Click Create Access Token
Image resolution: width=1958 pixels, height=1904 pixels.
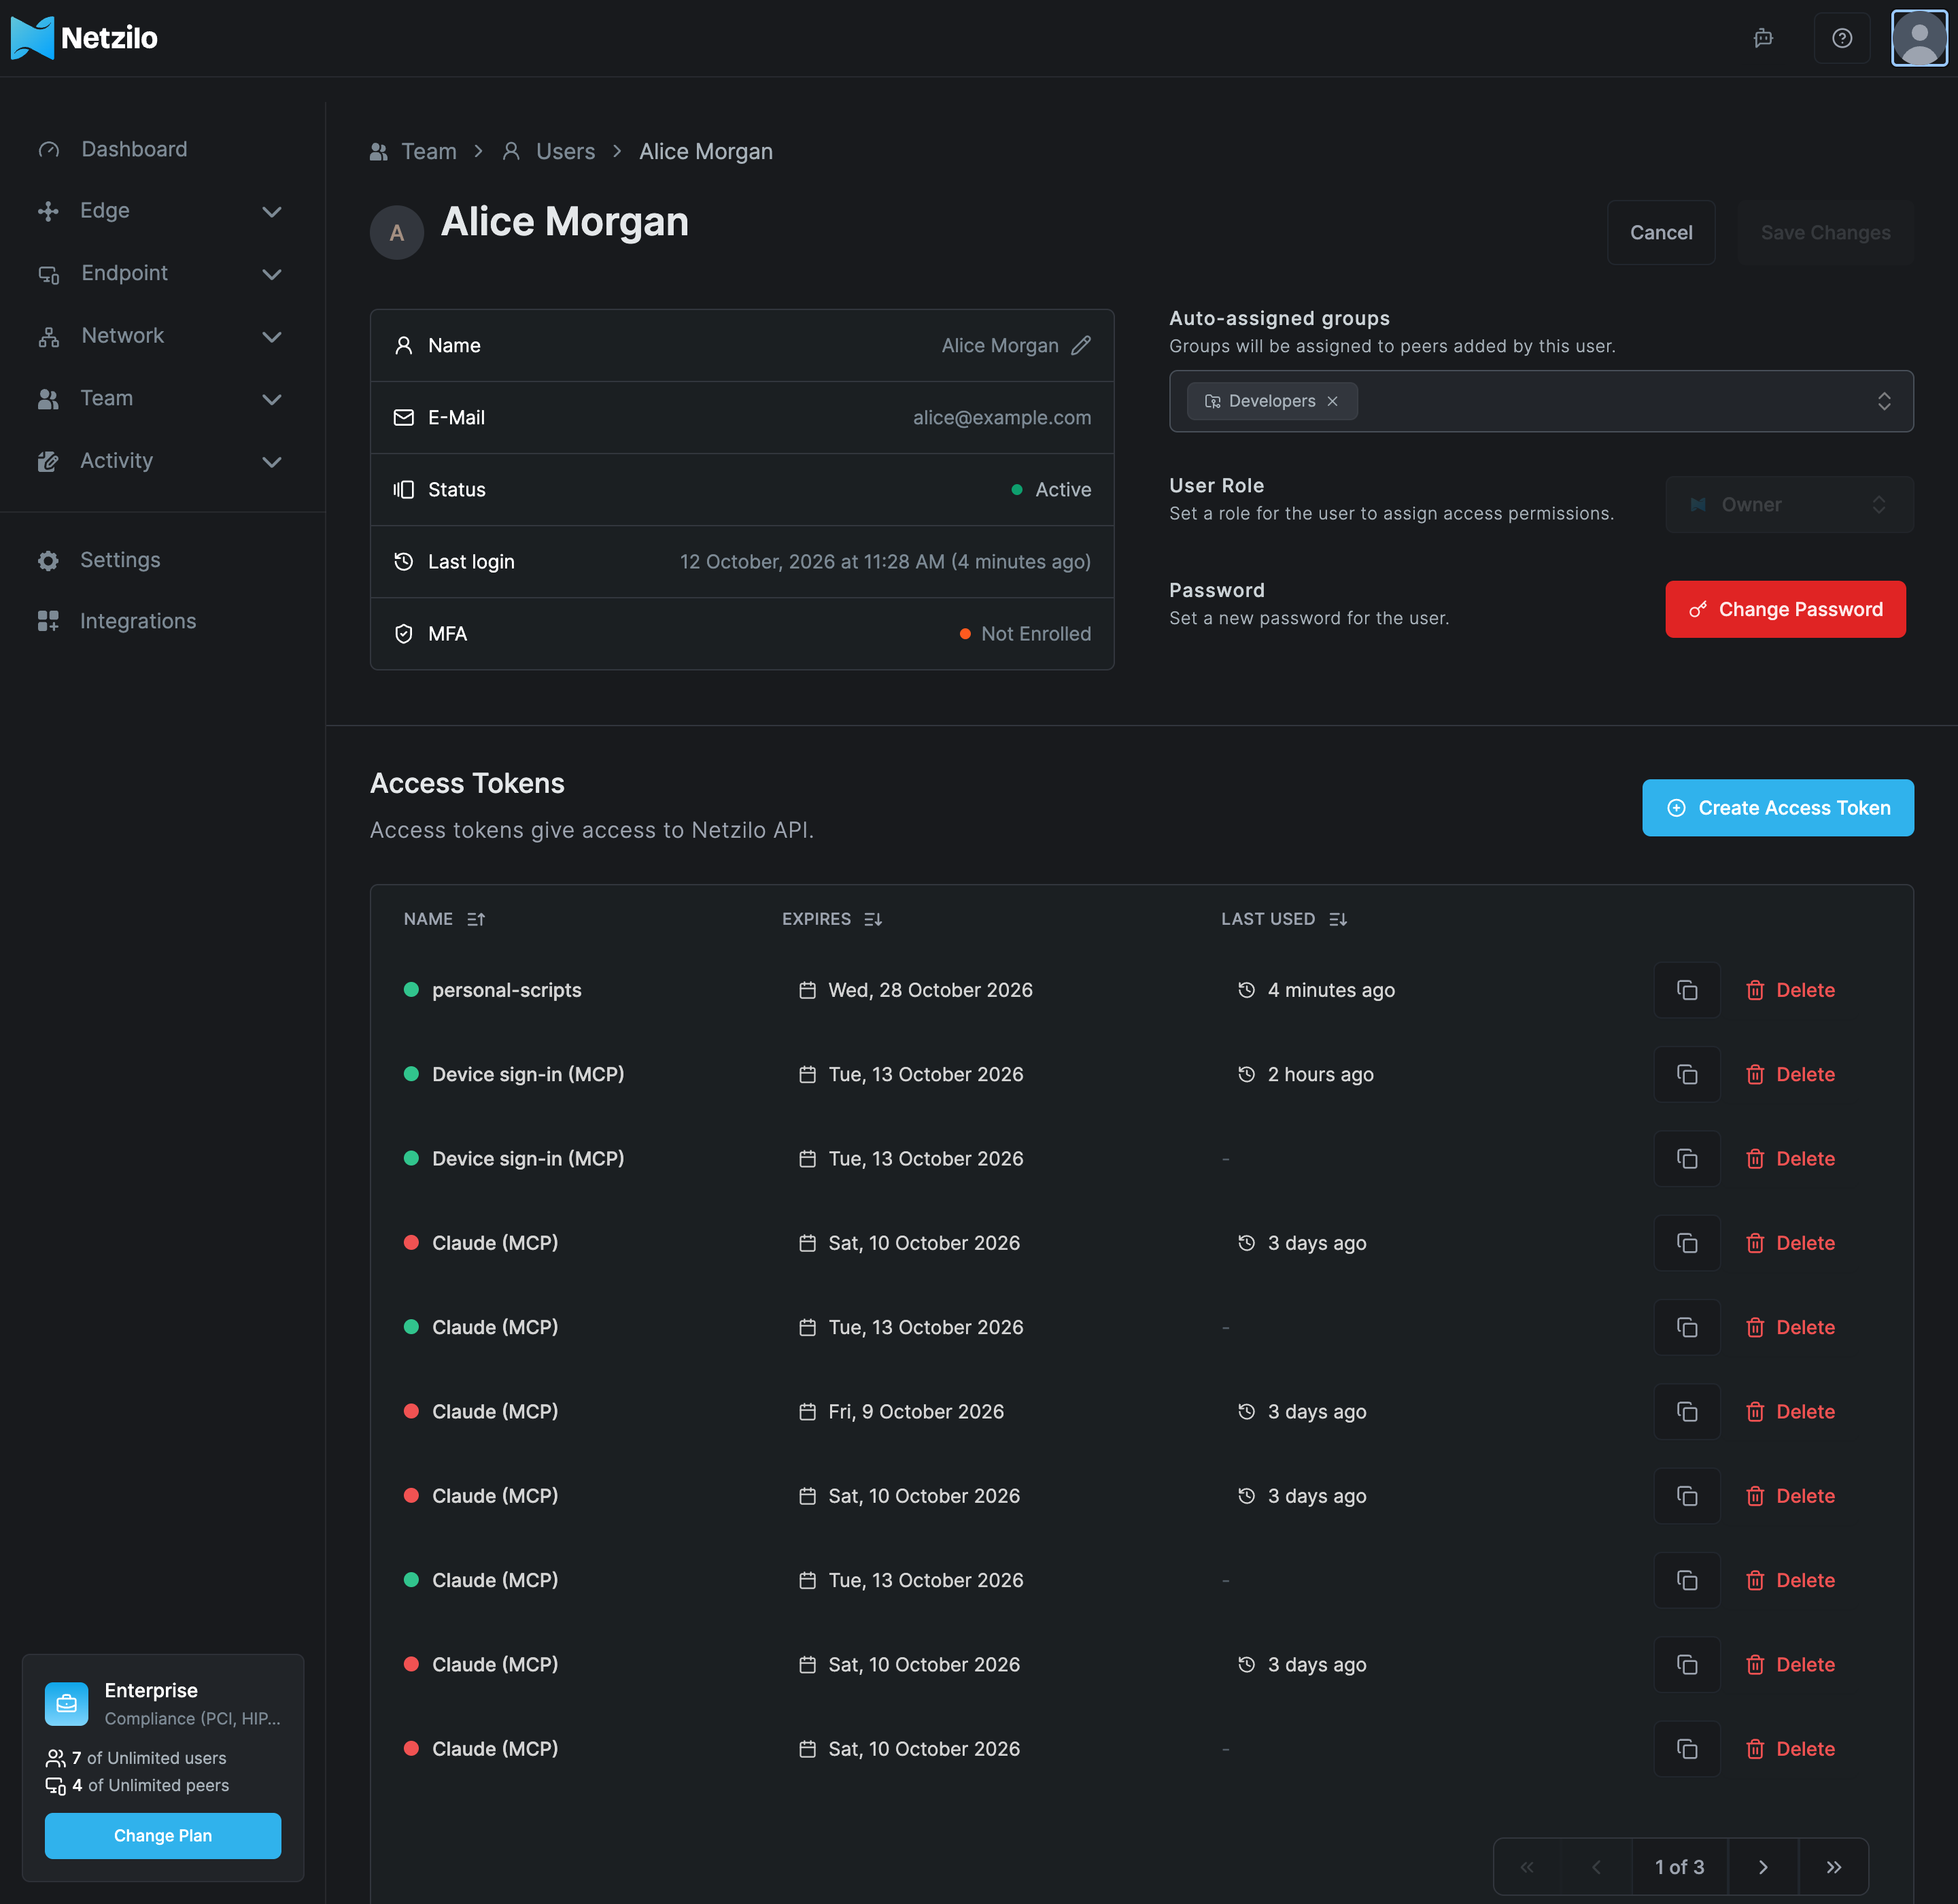pyautogui.click(x=1777, y=807)
